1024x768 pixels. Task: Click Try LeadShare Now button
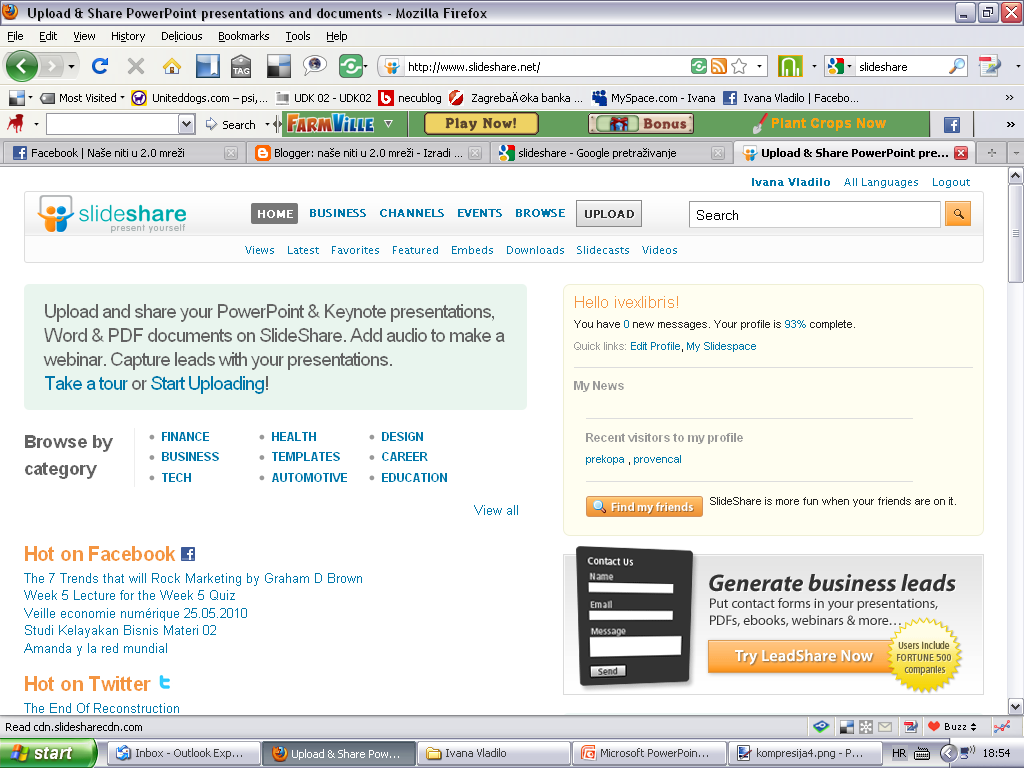pyautogui.click(x=803, y=656)
